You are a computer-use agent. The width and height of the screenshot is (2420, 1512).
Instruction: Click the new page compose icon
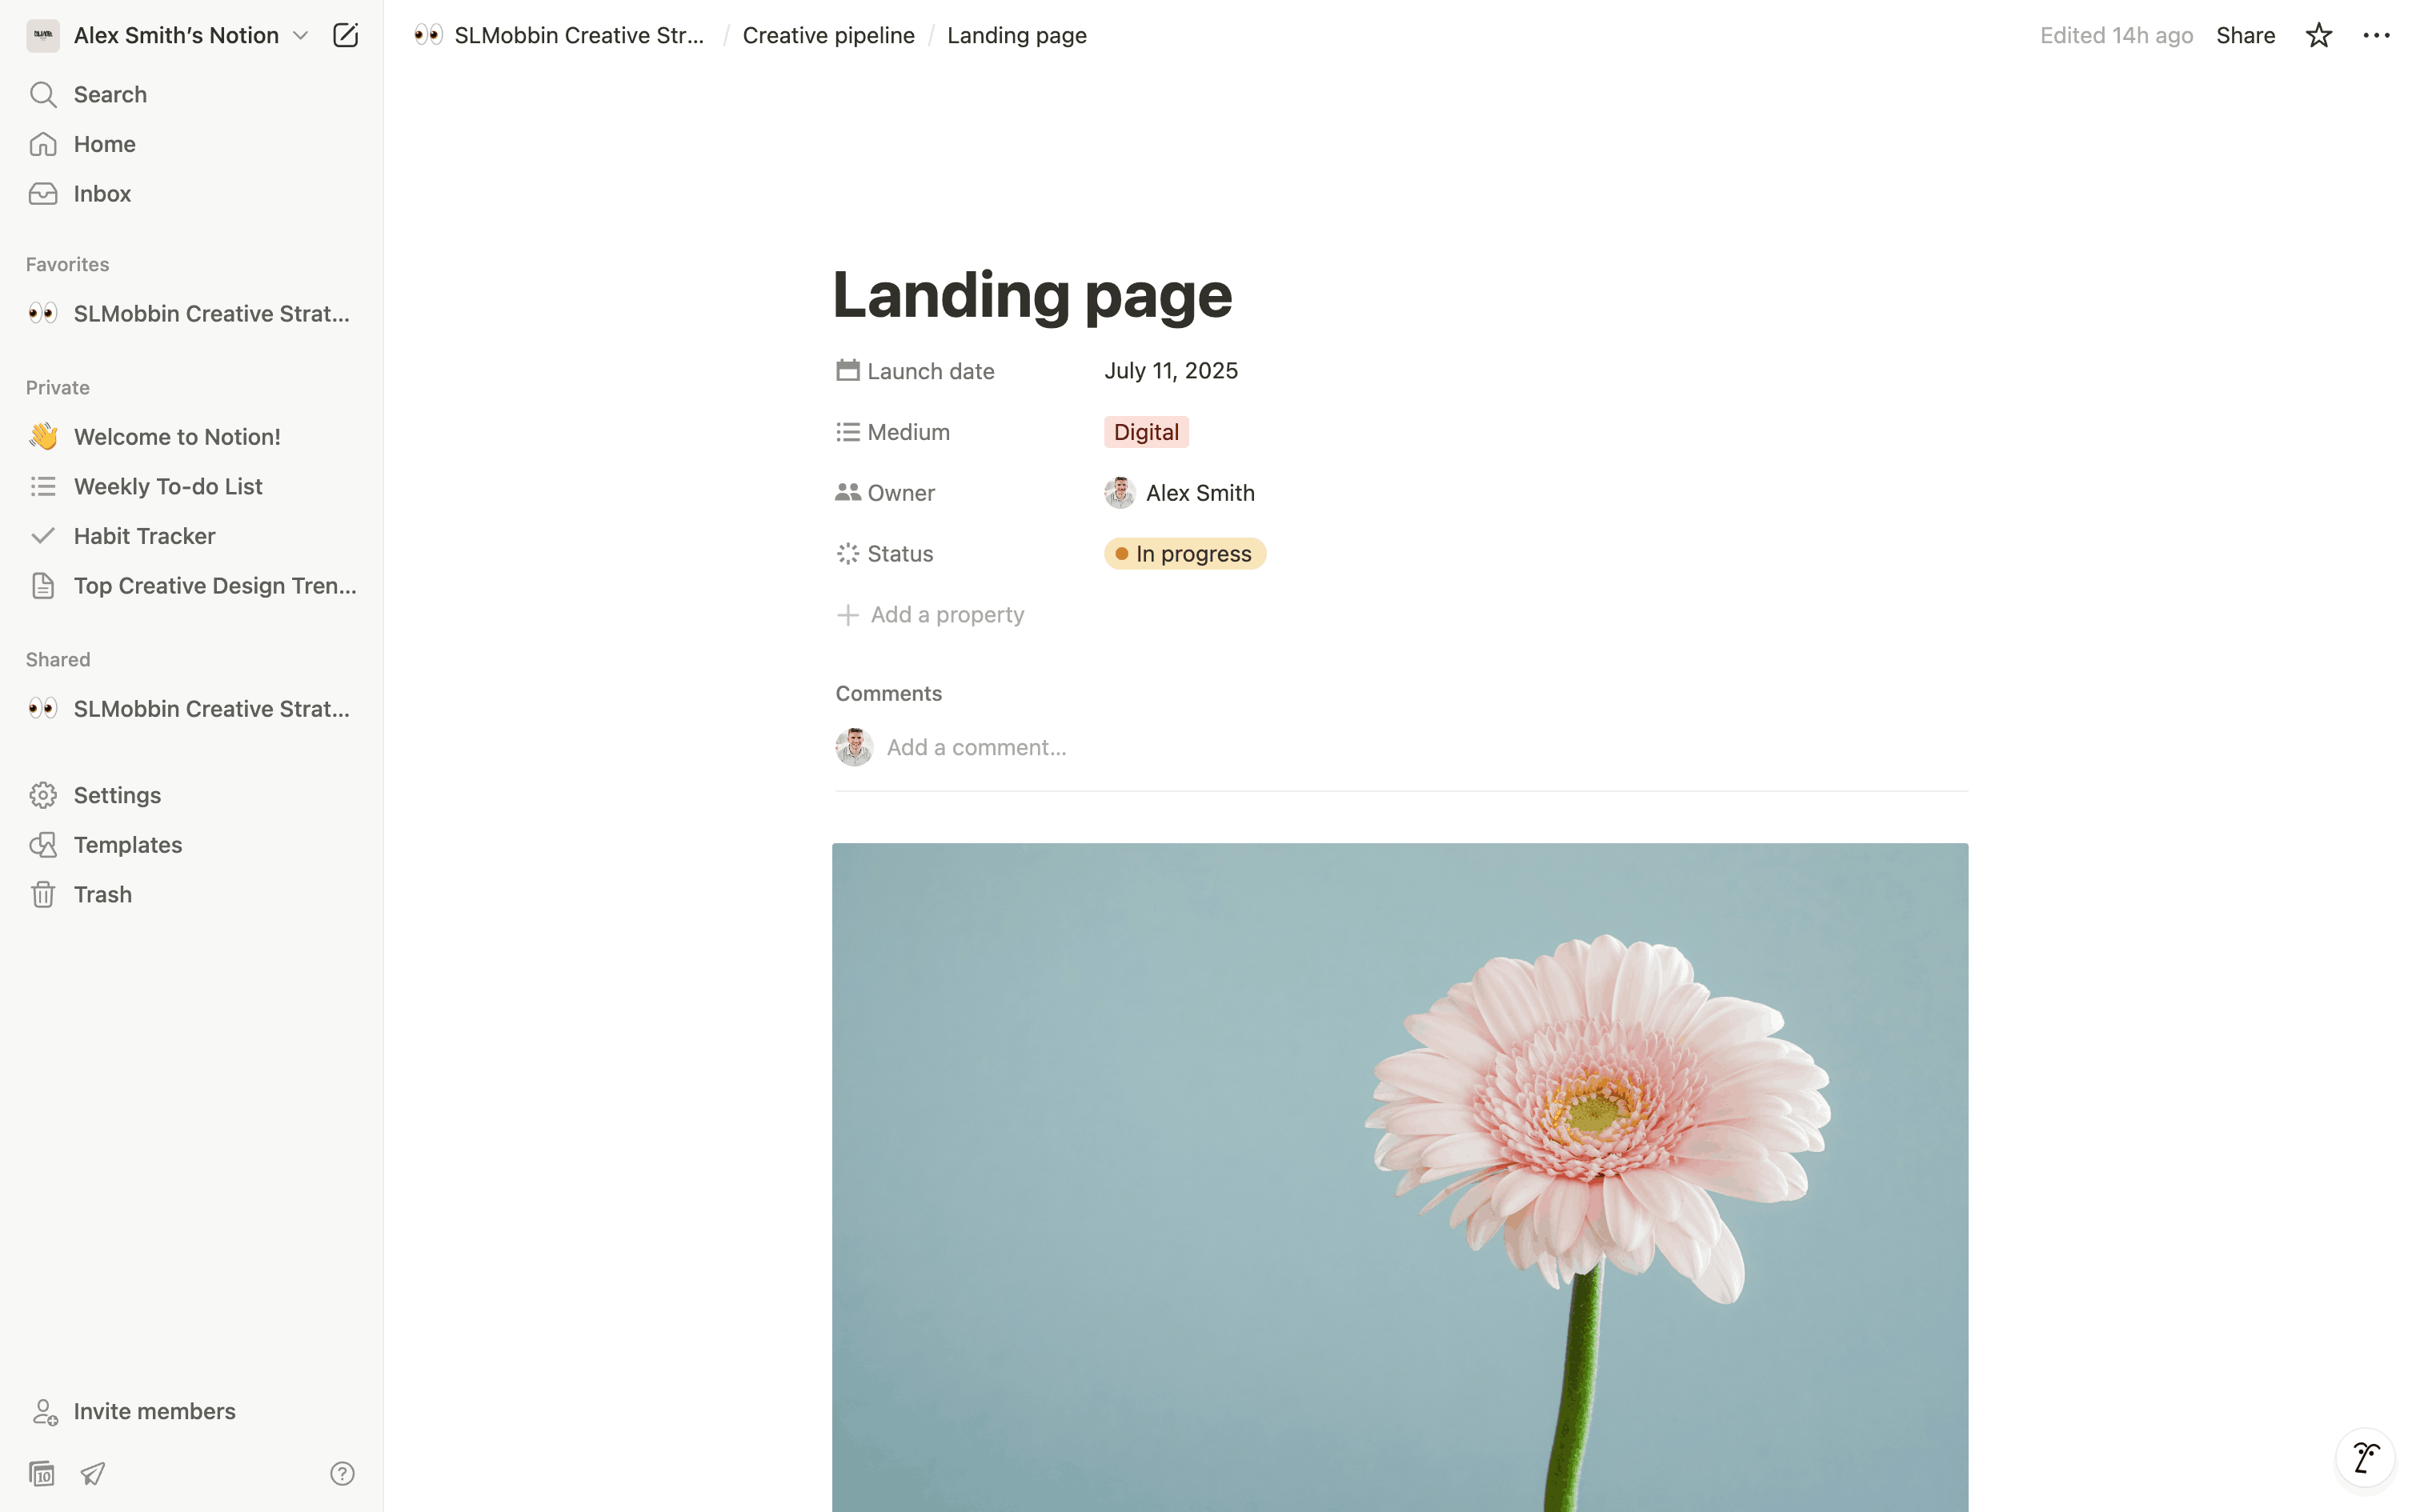pos(345,35)
